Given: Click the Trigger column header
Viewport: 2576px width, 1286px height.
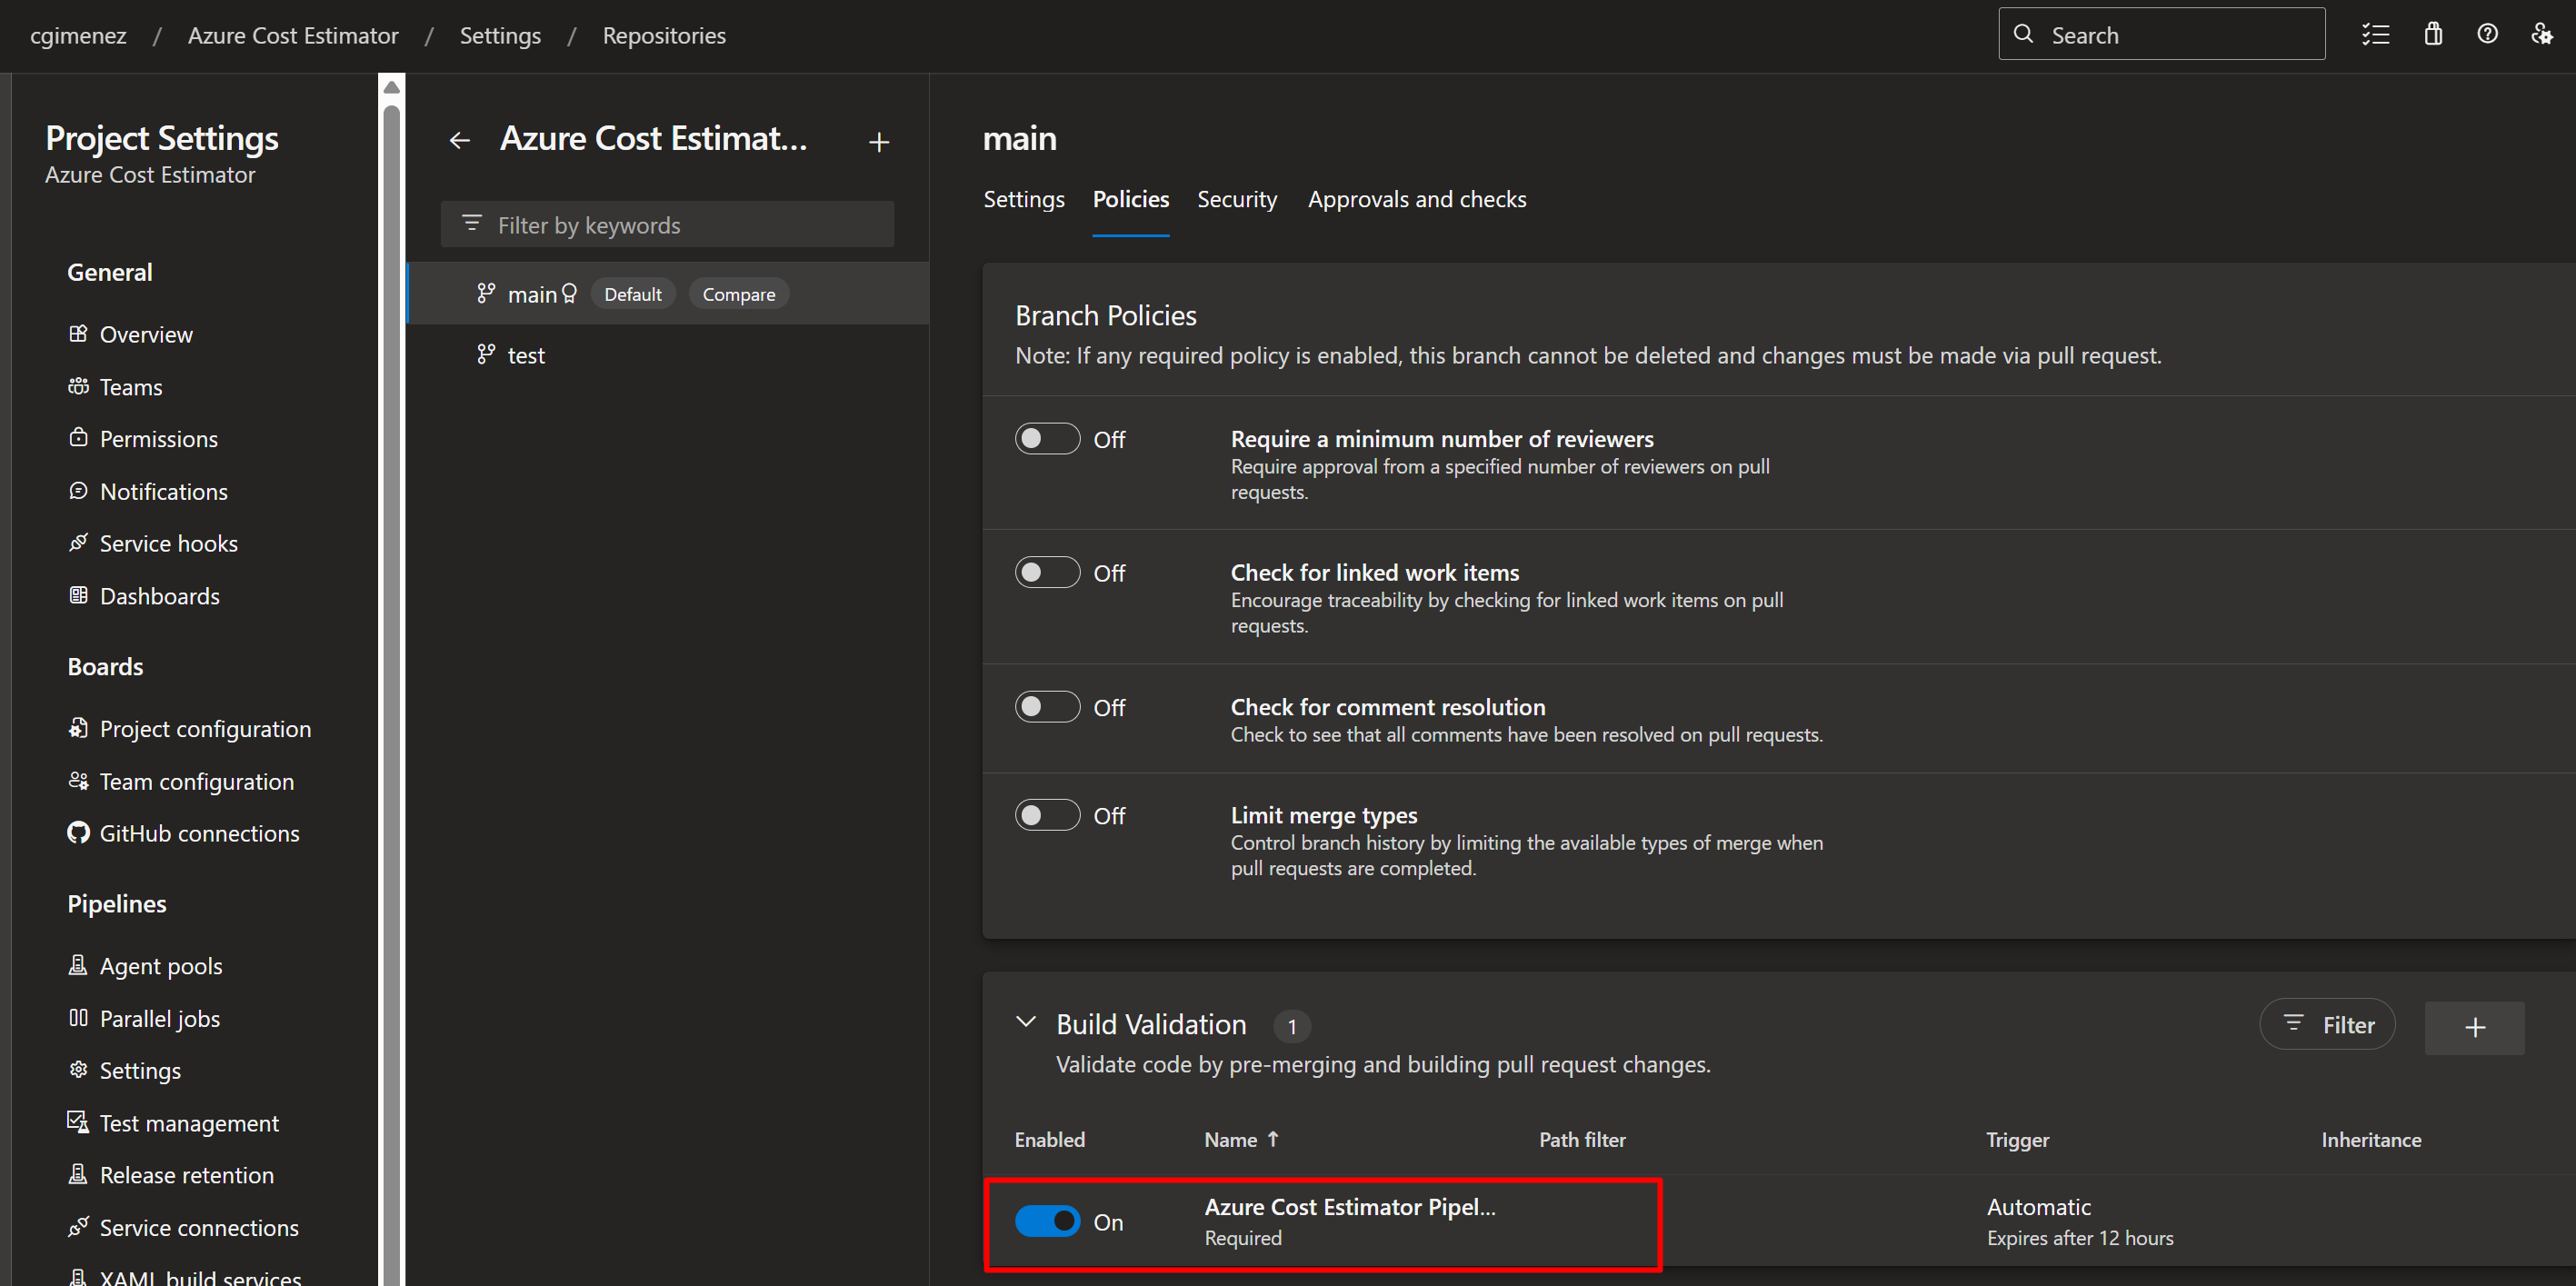Looking at the screenshot, I should click(x=2017, y=1139).
